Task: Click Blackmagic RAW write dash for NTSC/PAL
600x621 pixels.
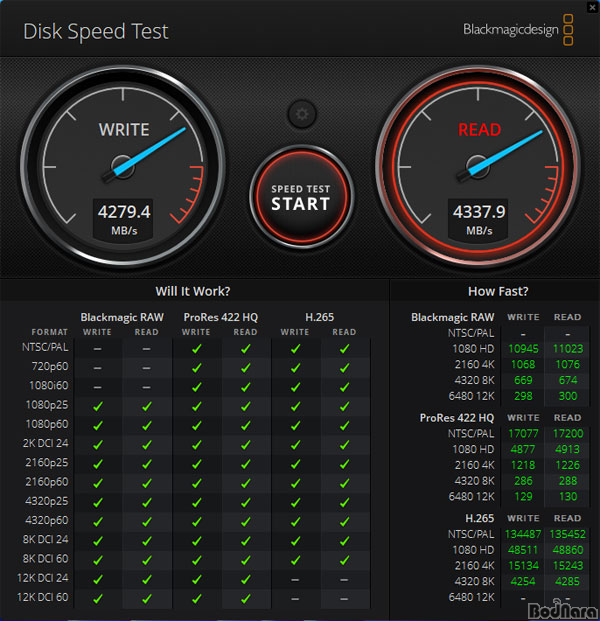Action: pos(97,349)
